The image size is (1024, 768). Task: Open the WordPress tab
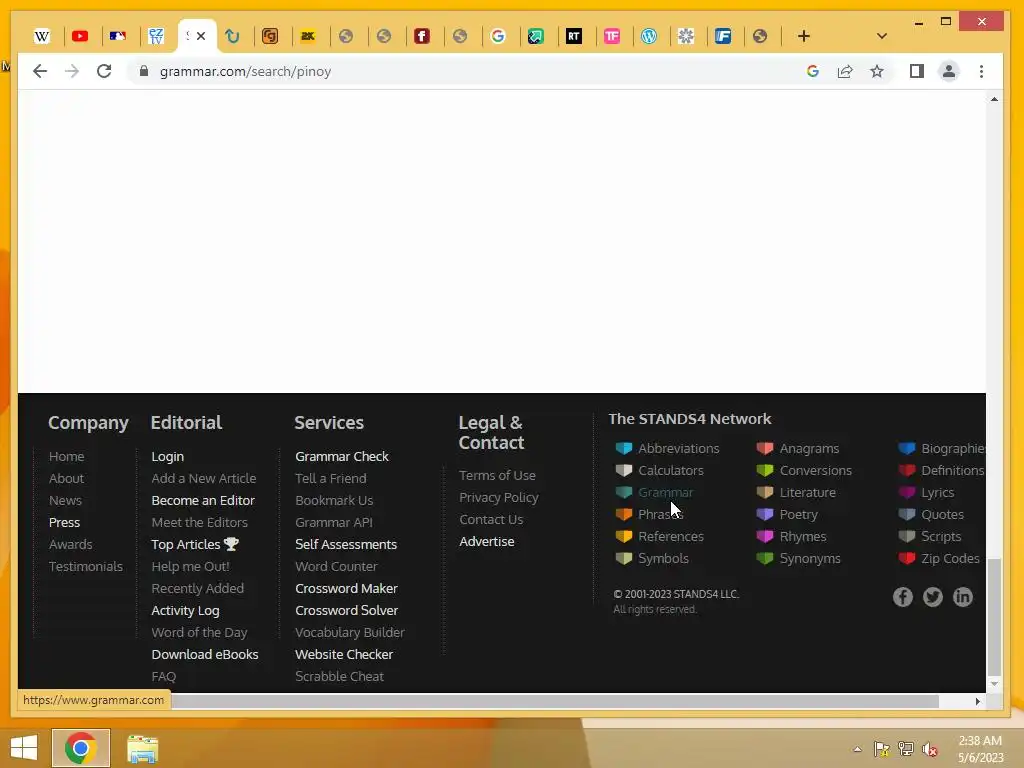click(x=648, y=37)
